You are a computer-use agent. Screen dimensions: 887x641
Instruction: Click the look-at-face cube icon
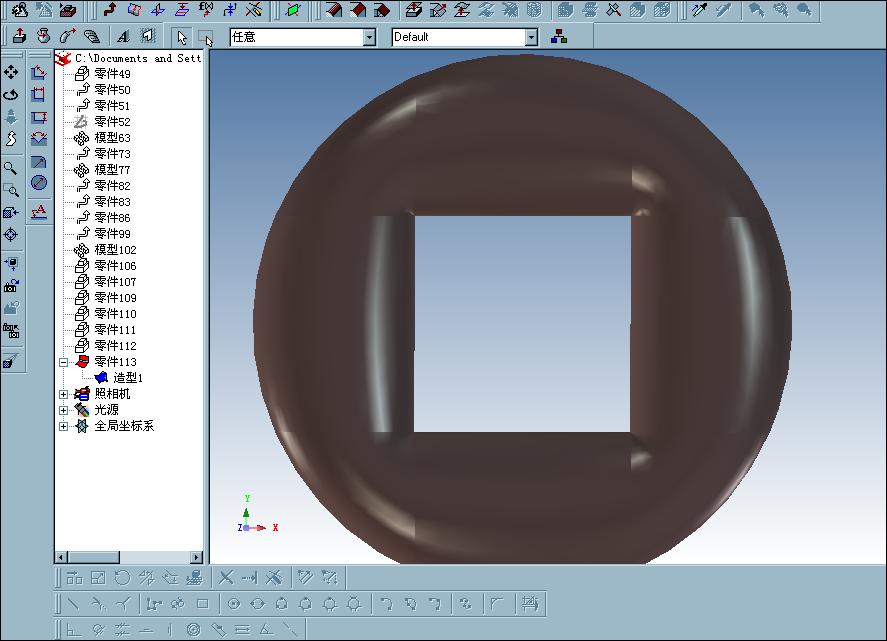pos(11,212)
